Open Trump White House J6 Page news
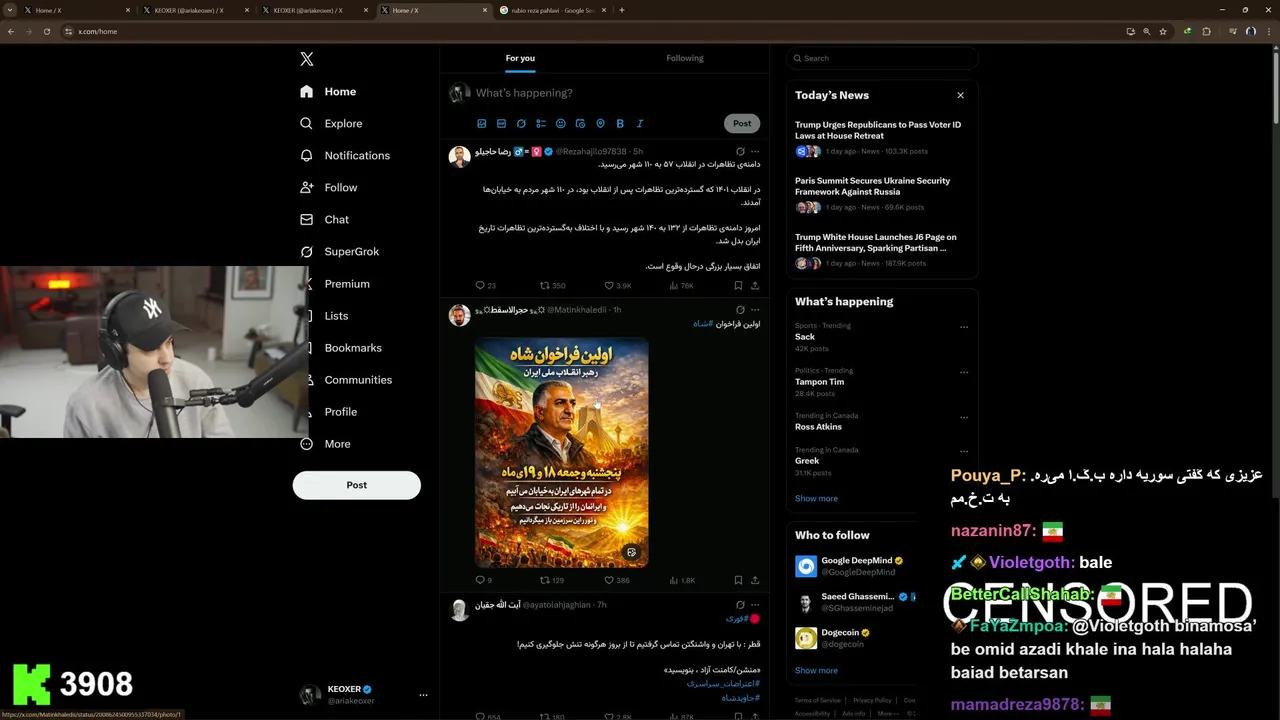The width and height of the screenshot is (1280, 720). (880, 250)
